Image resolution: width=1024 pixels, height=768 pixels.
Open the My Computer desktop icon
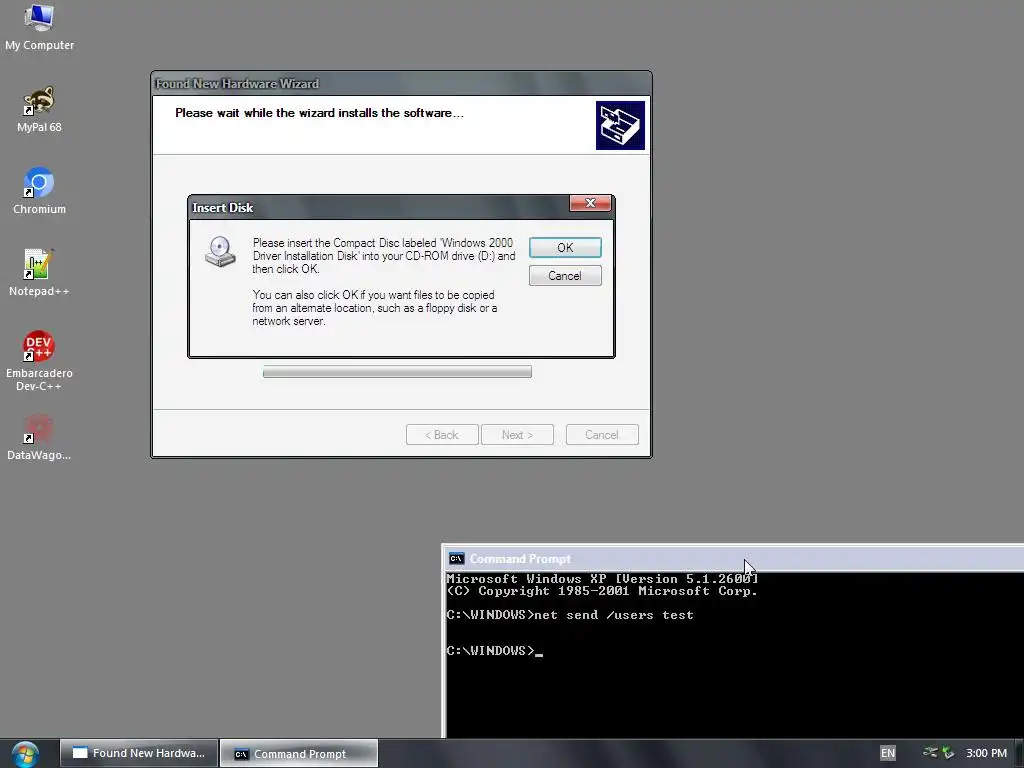pyautogui.click(x=39, y=26)
